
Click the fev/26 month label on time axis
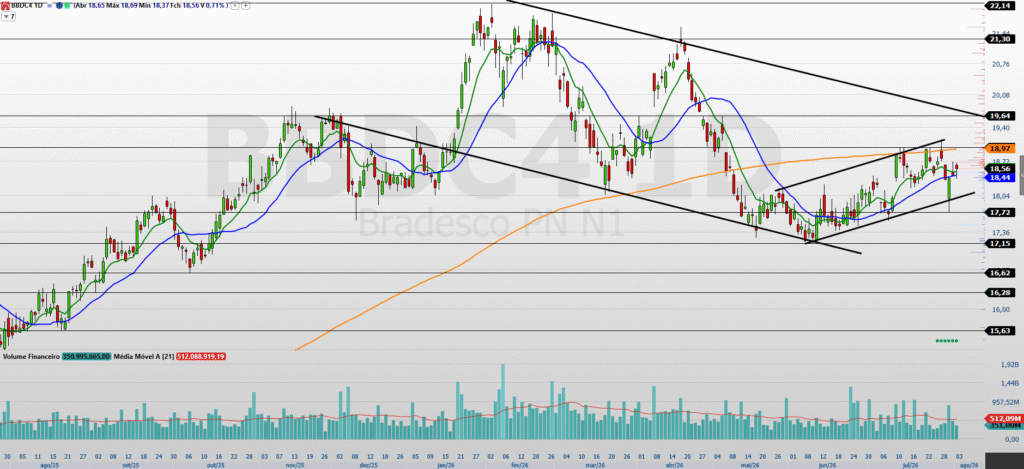click(519, 465)
